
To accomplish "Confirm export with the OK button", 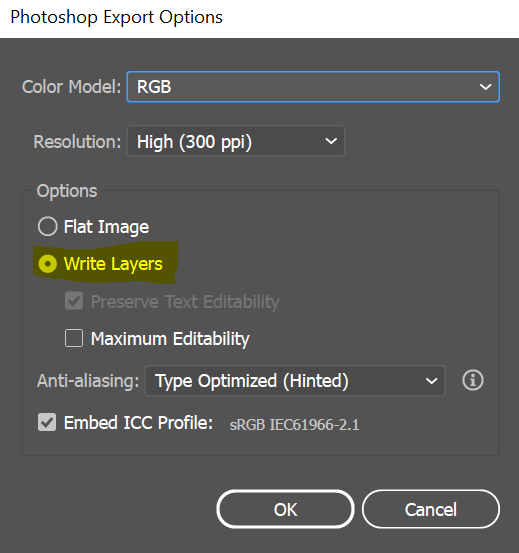I will coord(285,509).
